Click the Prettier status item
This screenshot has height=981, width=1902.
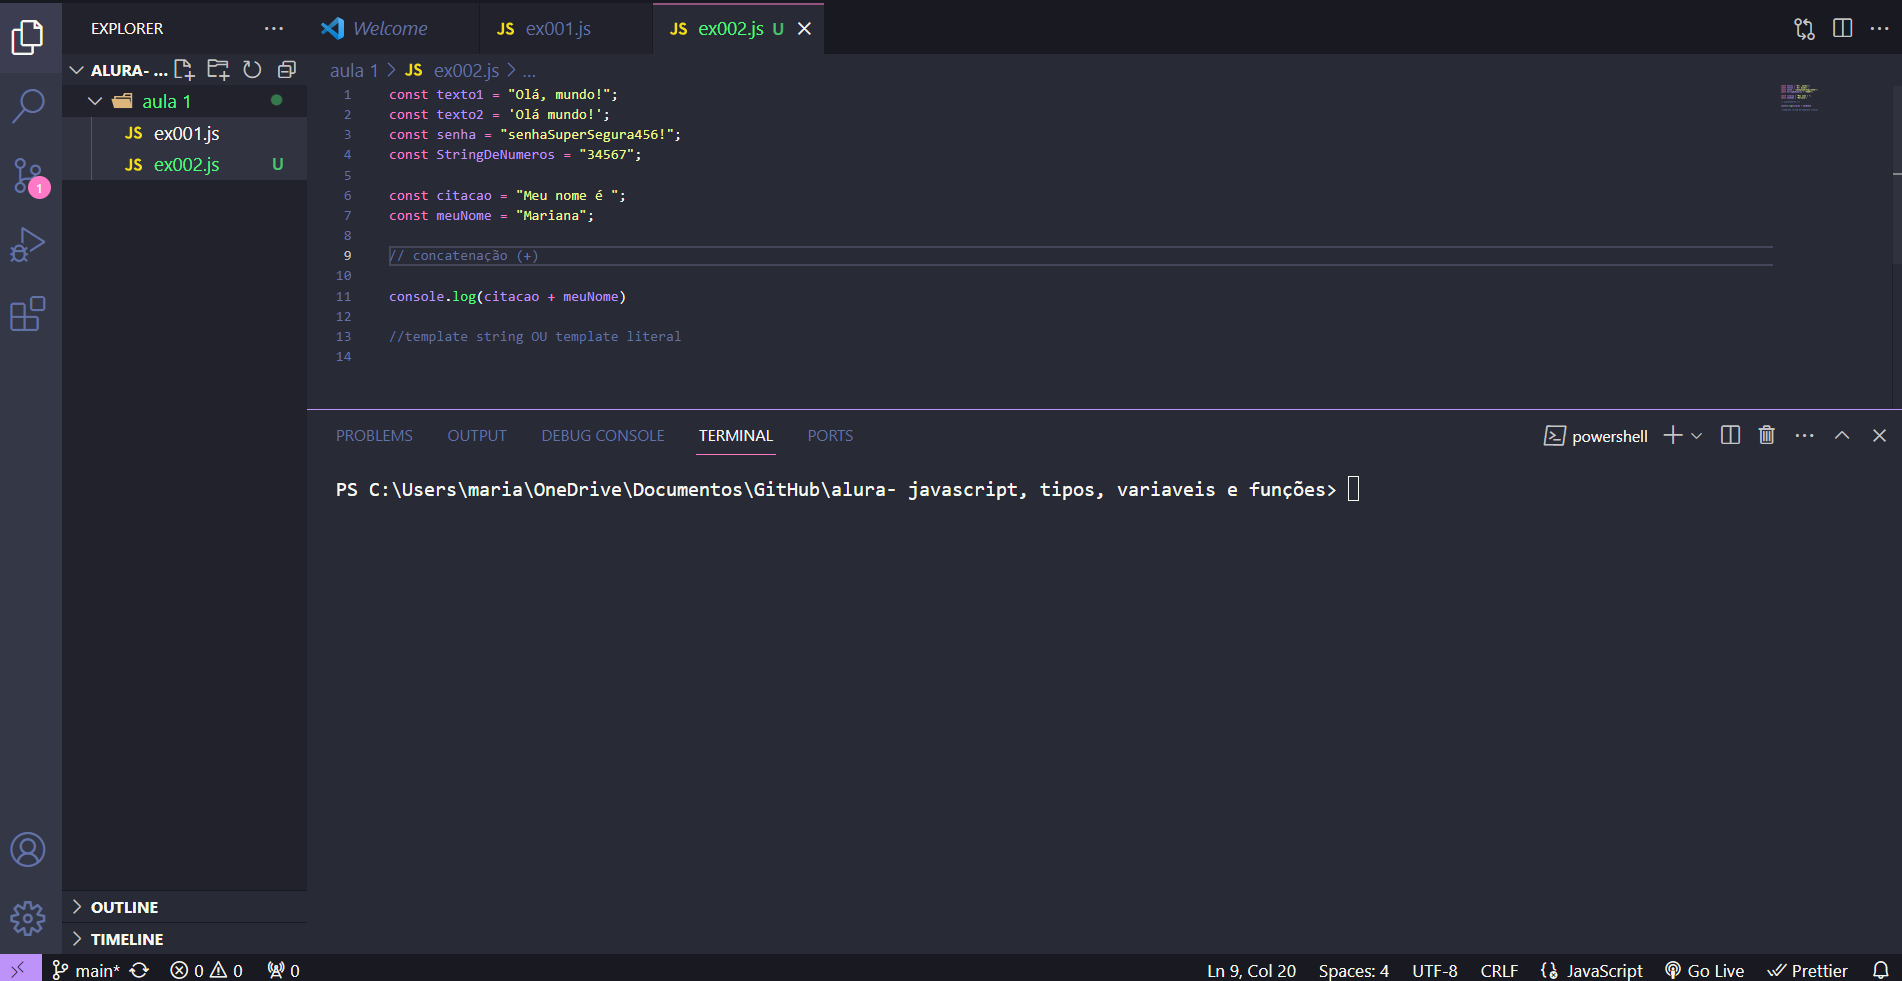[x=1807, y=970]
